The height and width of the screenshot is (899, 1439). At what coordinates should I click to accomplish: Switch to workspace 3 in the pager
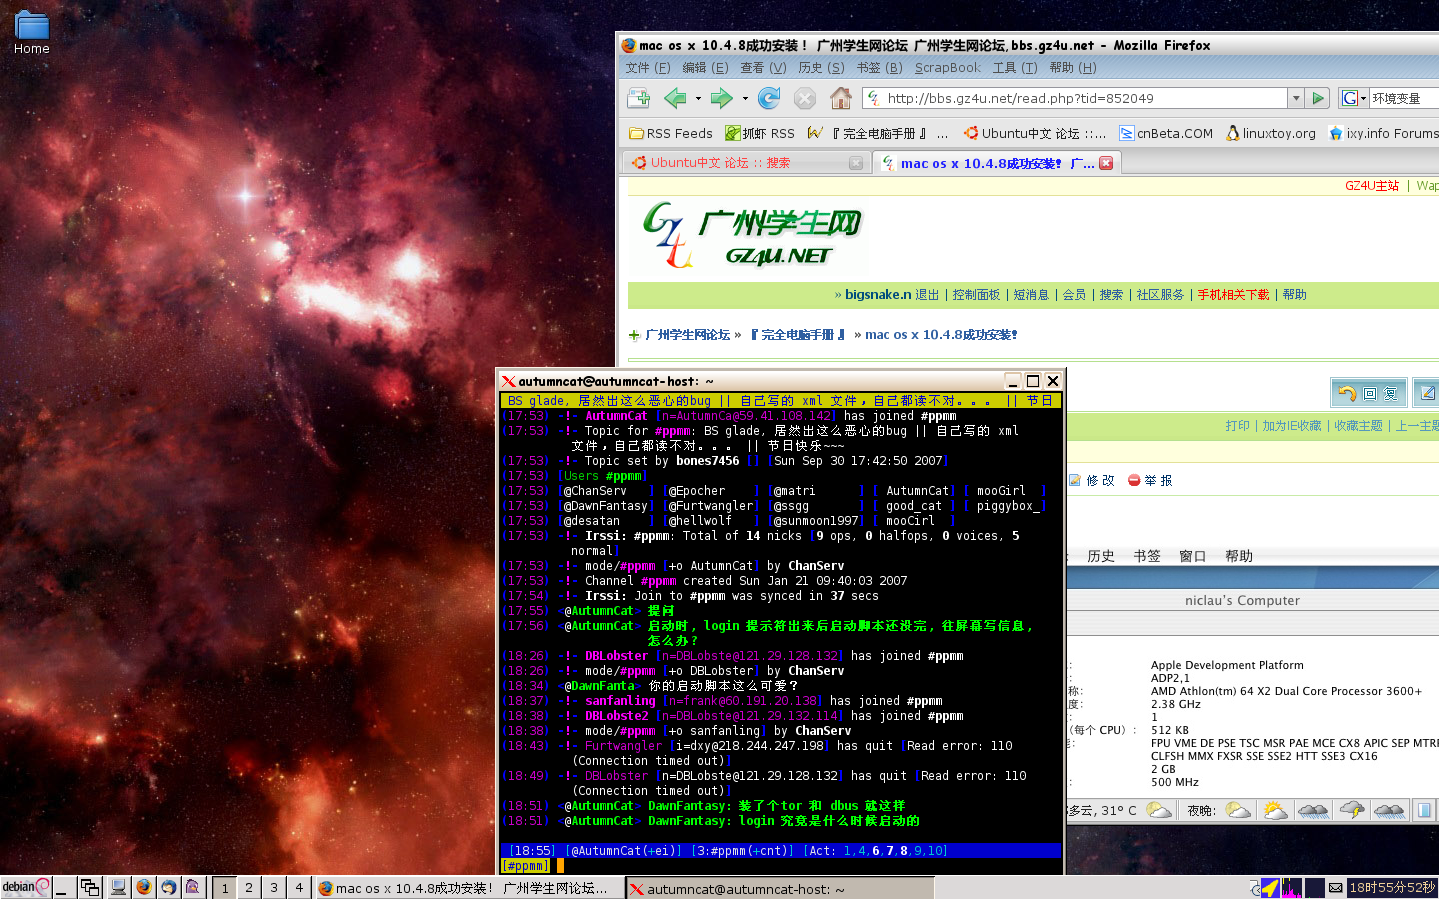pyautogui.click(x=274, y=888)
